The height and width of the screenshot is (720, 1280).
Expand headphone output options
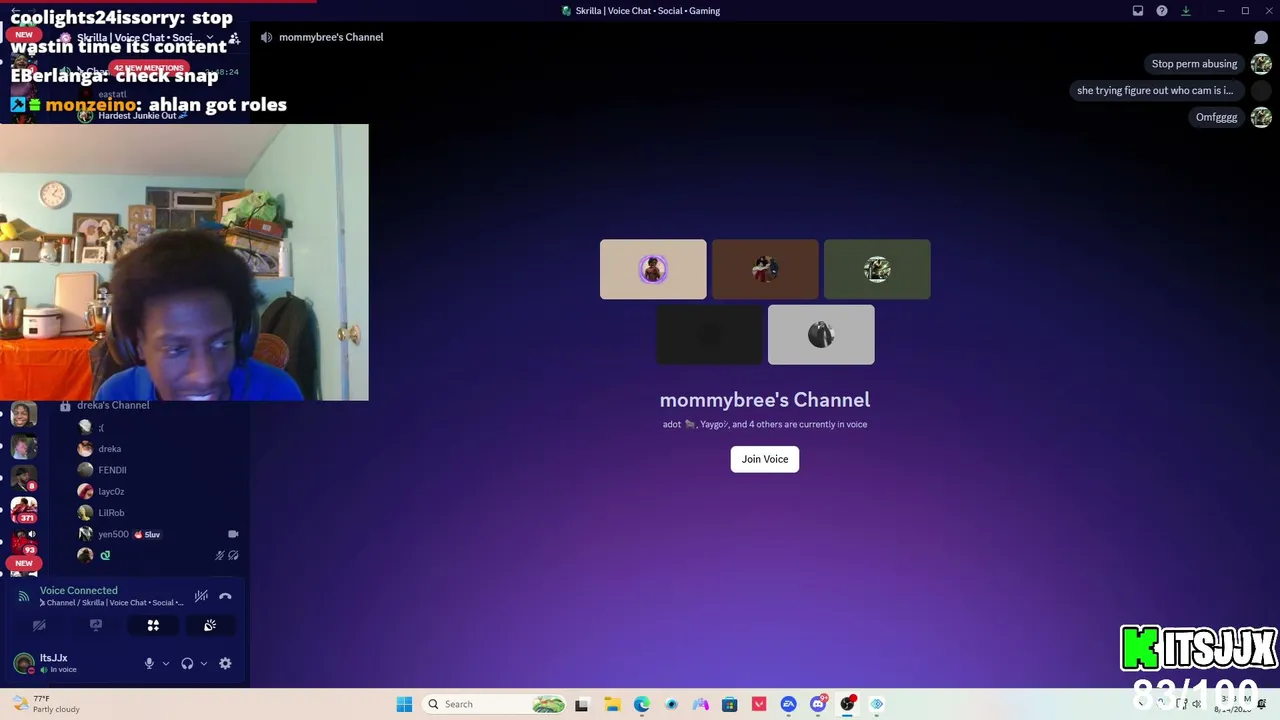coord(204,663)
